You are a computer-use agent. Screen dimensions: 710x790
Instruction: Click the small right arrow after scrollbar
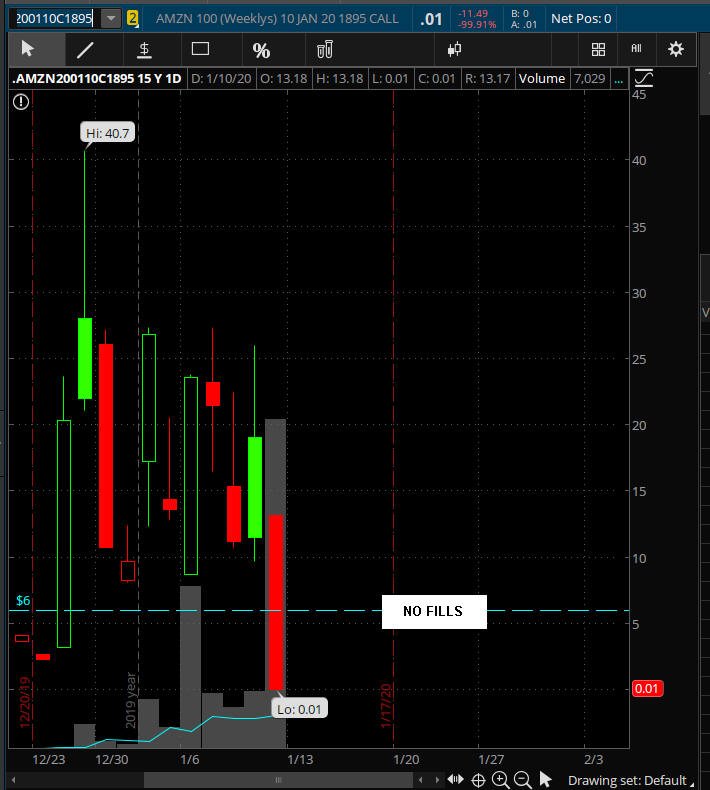pyautogui.click(x=436, y=780)
